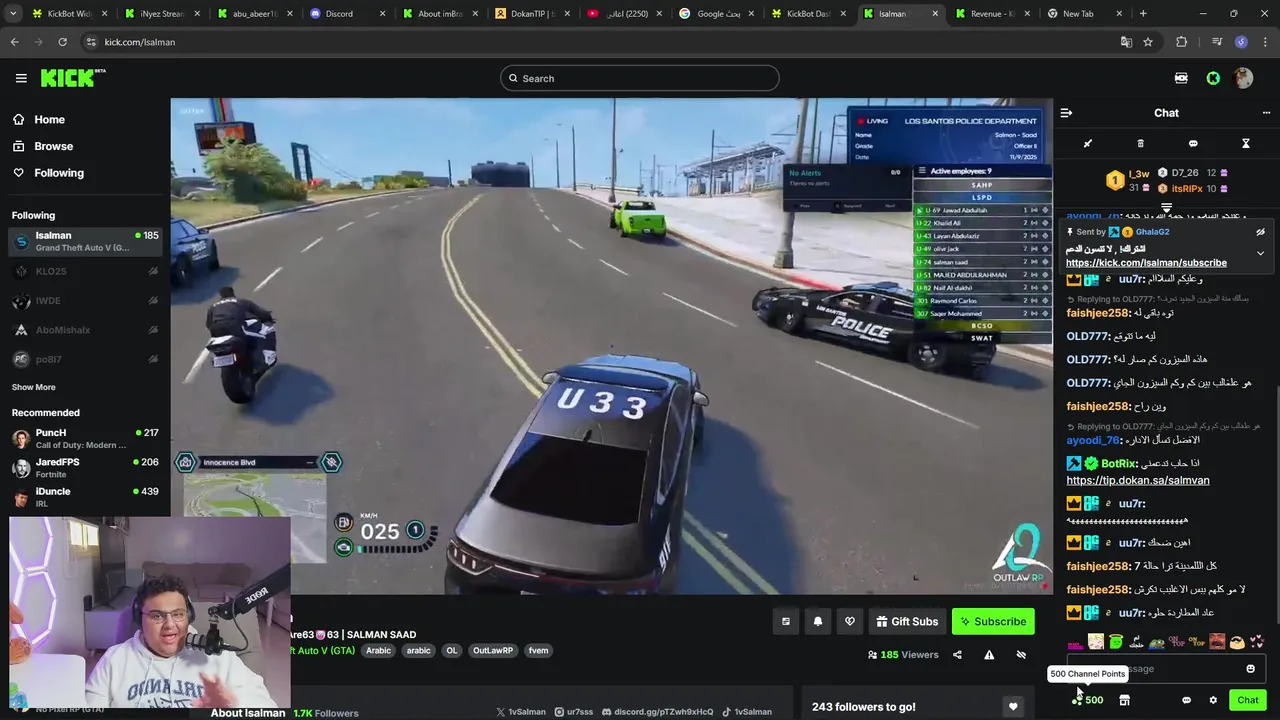Click the green frog halo emote
Screen dimensions: 1280x720
pyautogui.click(x=1116, y=642)
